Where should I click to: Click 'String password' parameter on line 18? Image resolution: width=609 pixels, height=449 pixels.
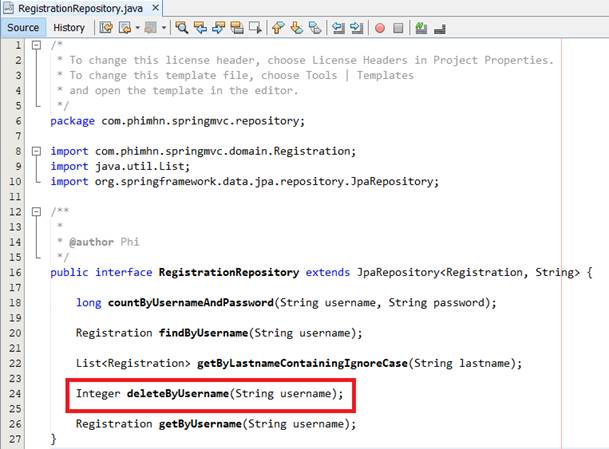point(437,303)
